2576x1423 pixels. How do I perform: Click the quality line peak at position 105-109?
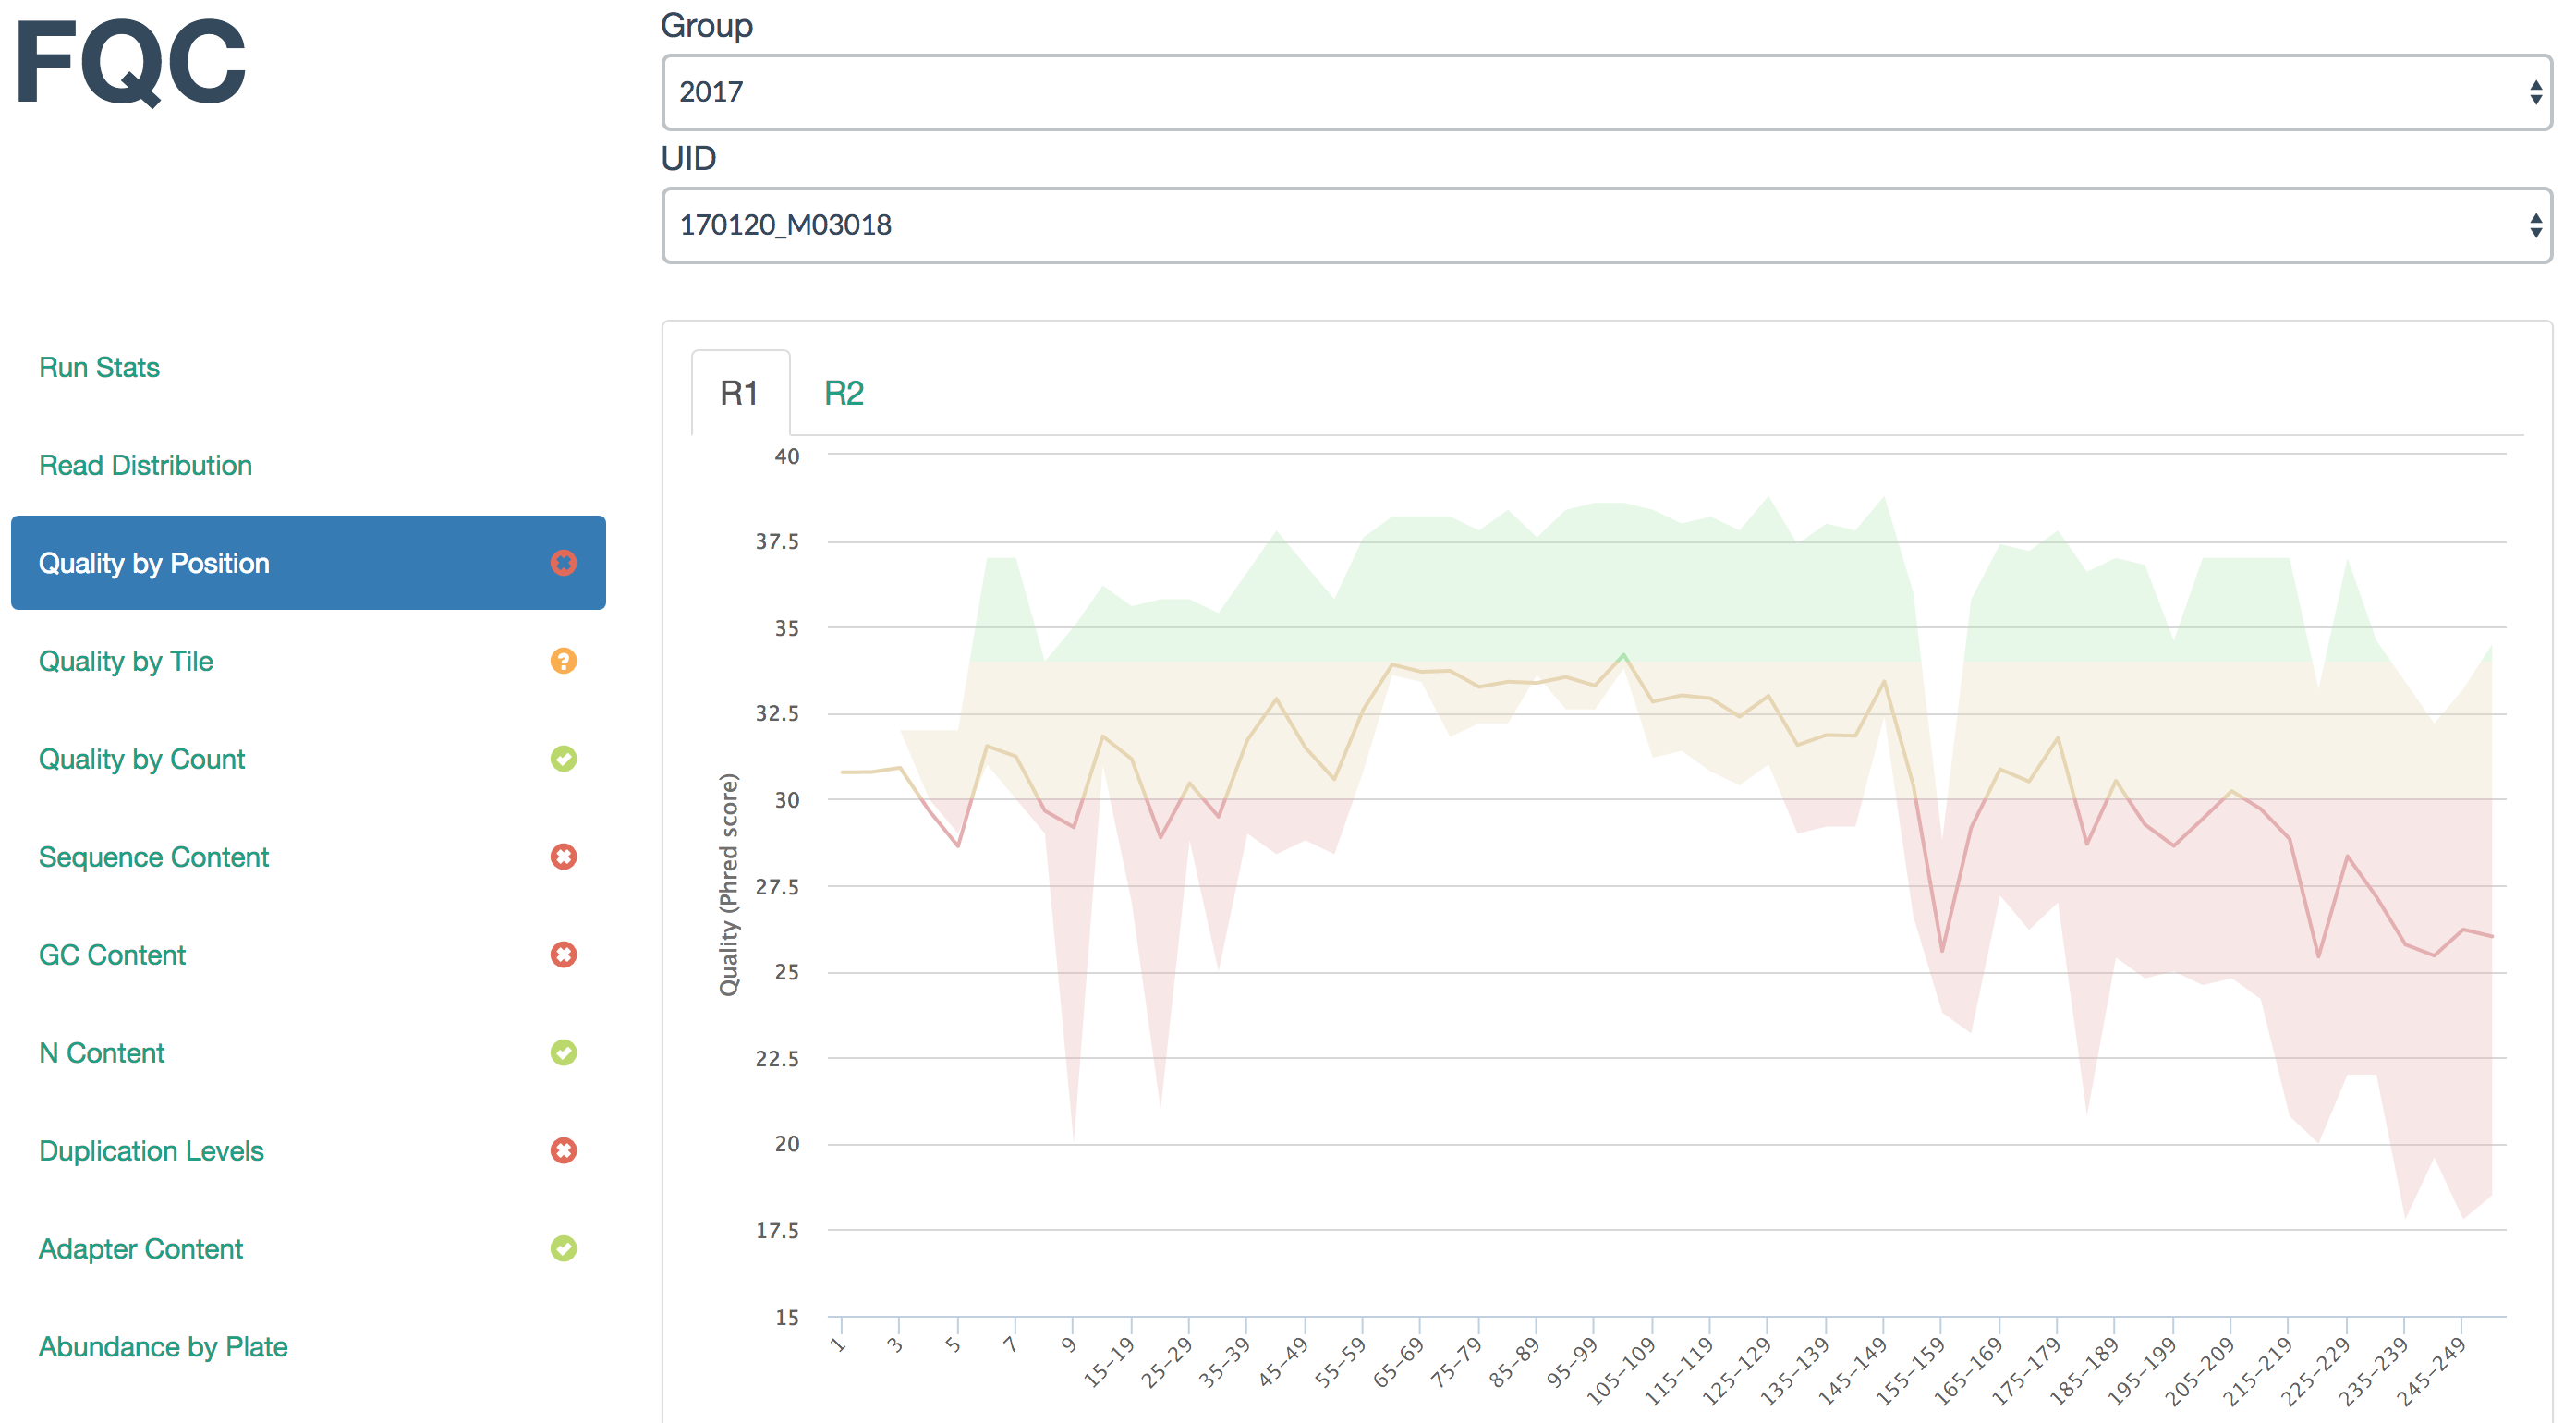click(x=1623, y=656)
